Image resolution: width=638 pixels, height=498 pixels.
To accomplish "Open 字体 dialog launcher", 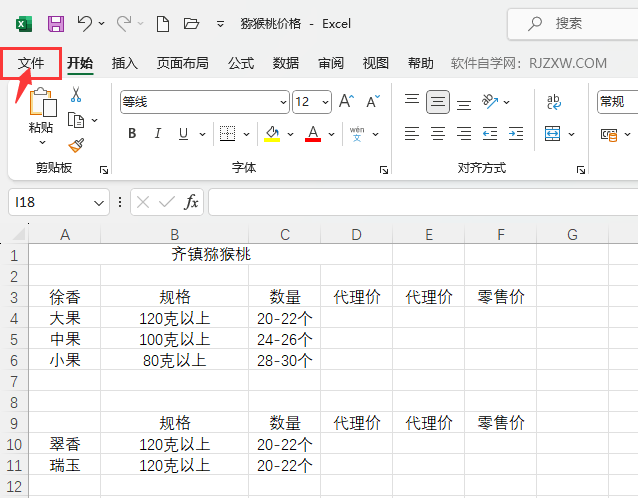I will pyautogui.click(x=384, y=170).
